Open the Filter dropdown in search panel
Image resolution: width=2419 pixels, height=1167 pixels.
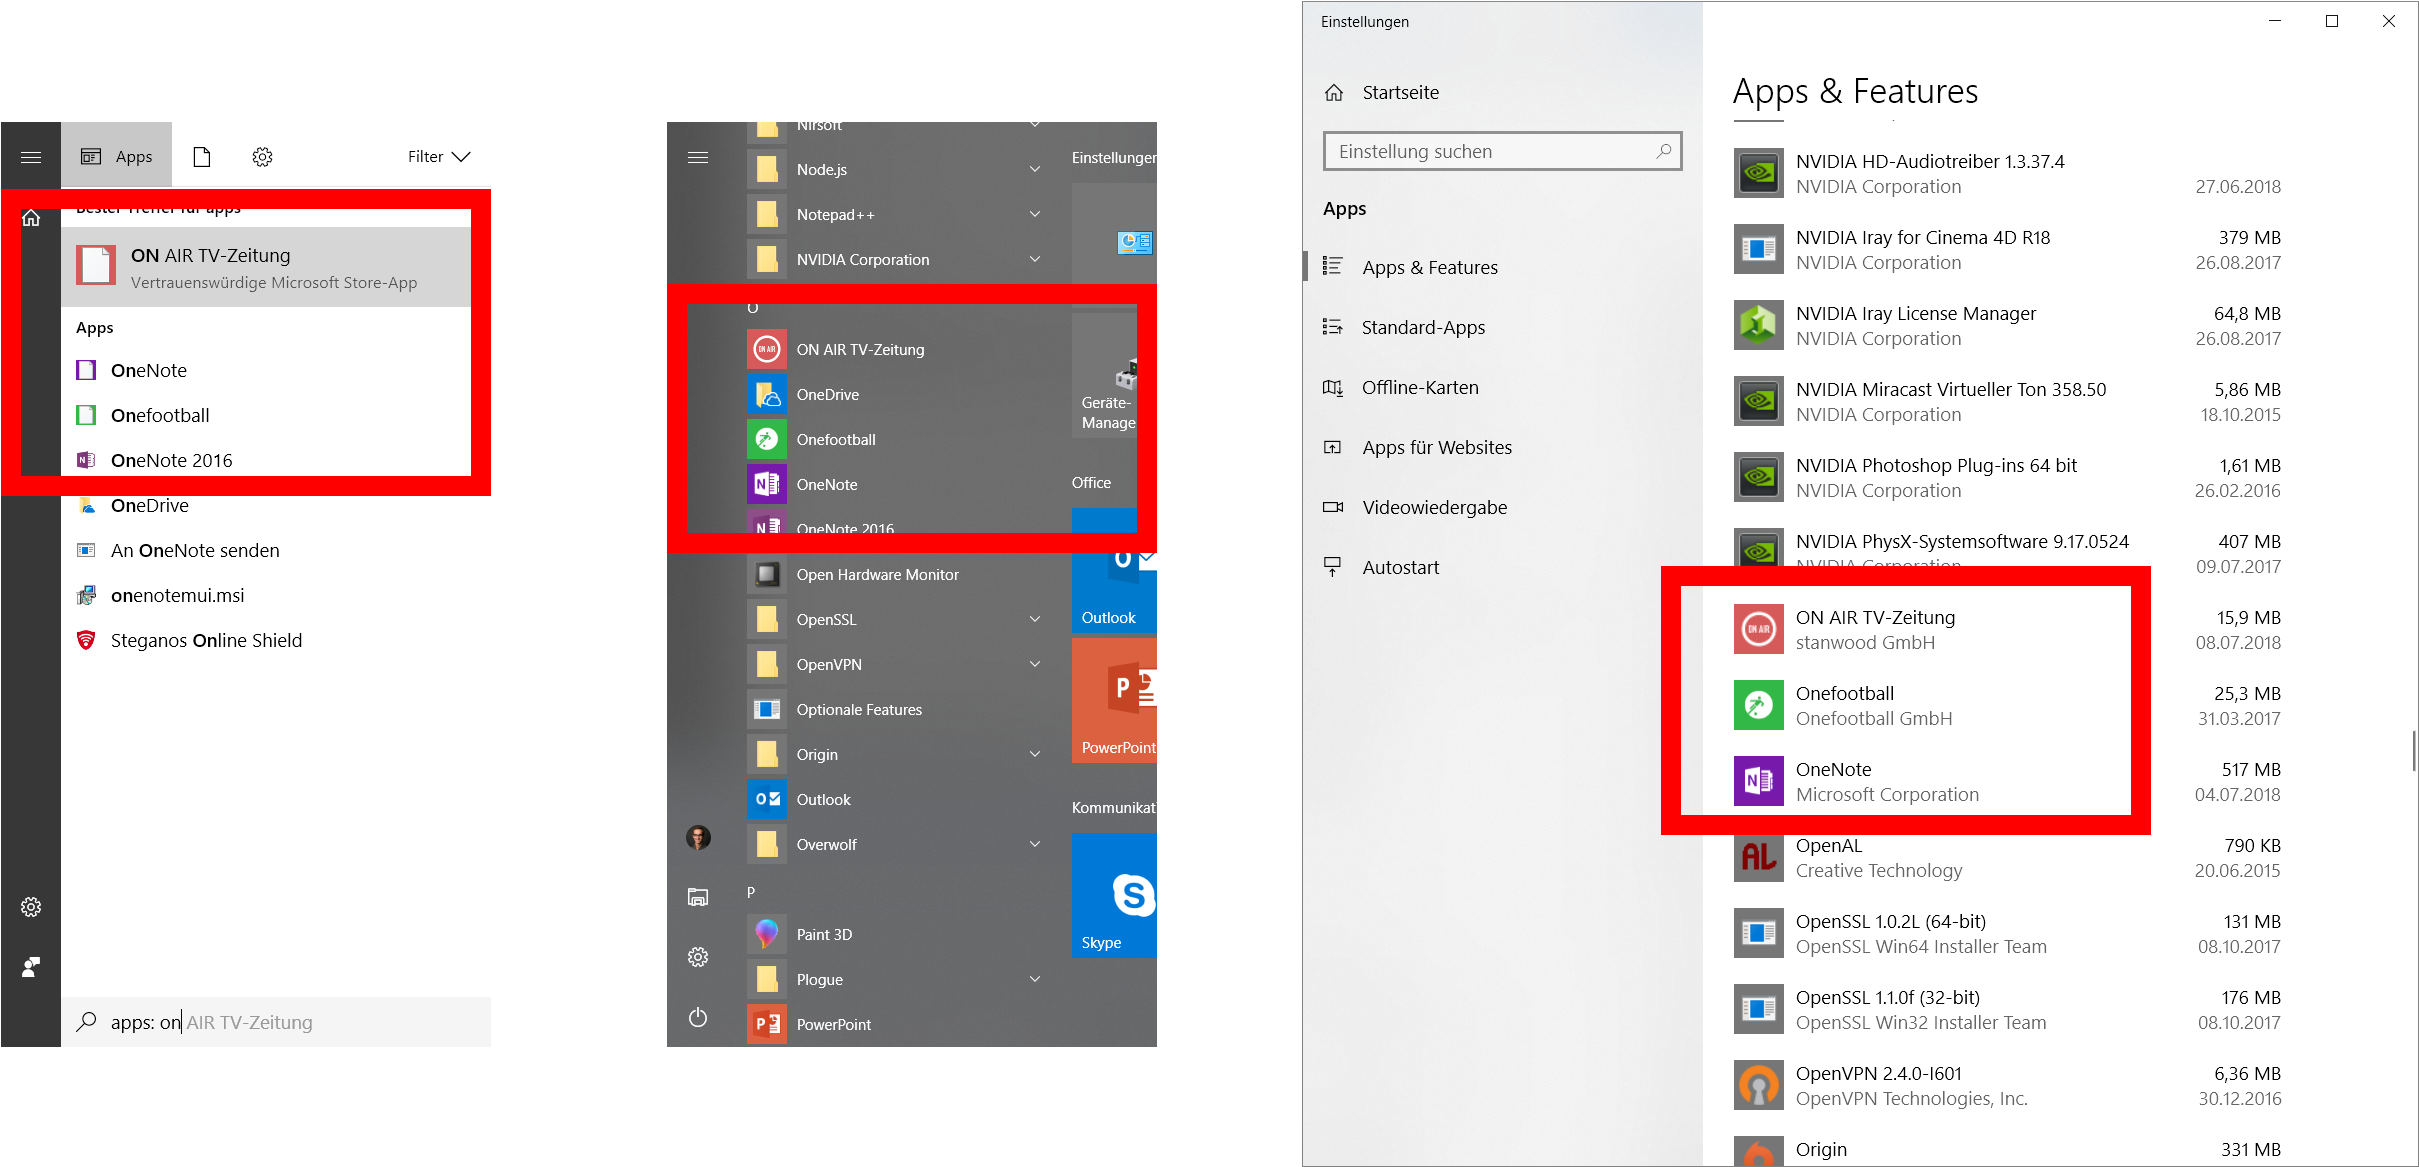pos(439,157)
